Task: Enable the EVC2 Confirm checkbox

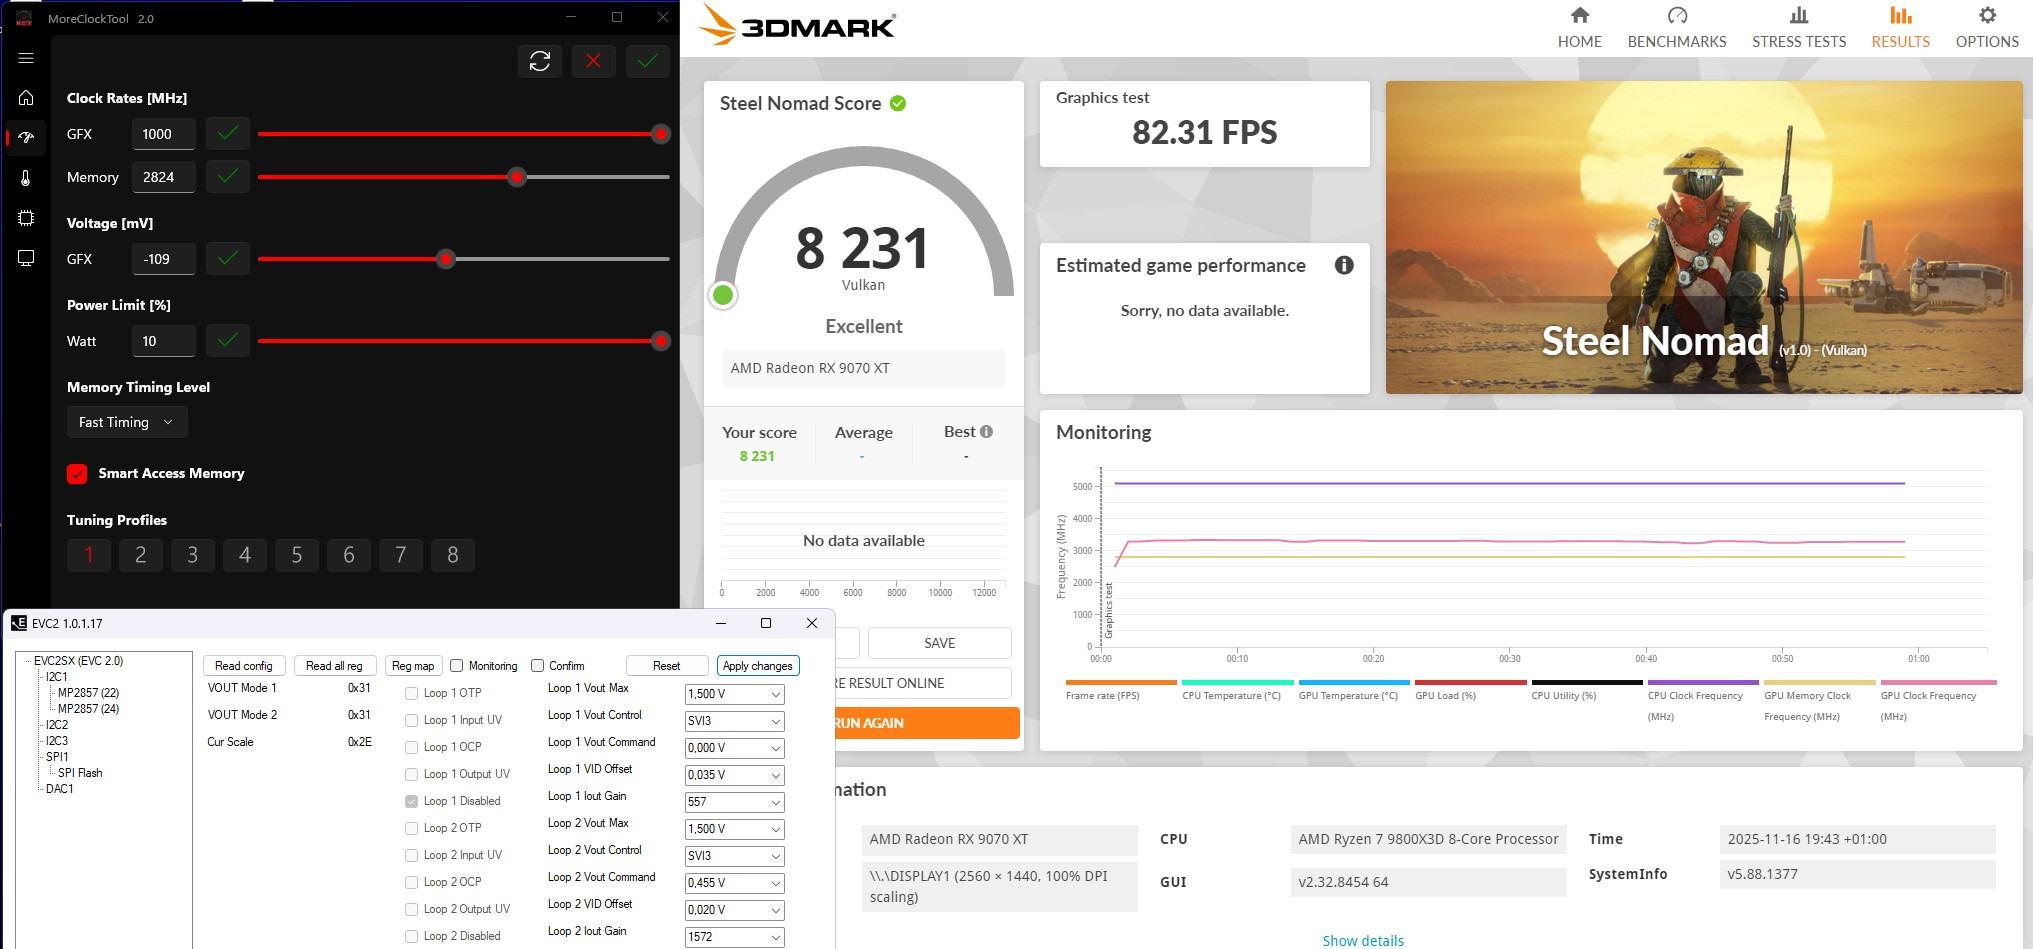Action: (538, 666)
